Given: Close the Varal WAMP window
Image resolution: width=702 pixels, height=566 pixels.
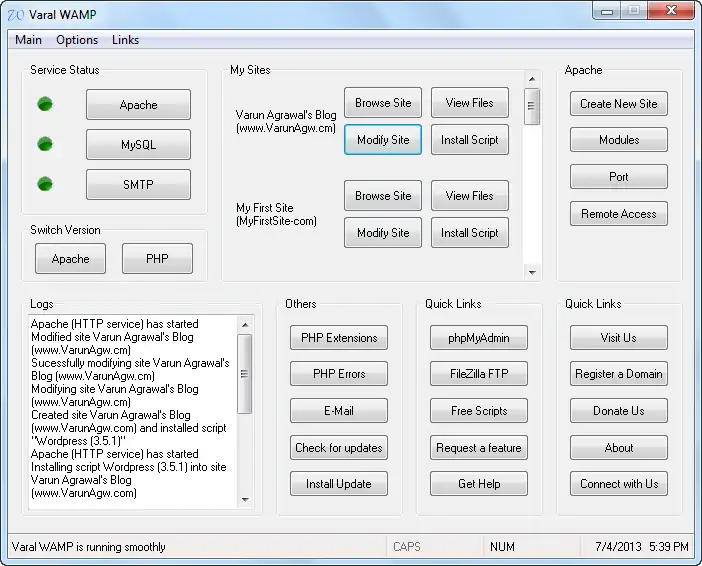Looking at the screenshot, I should (671, 11).
